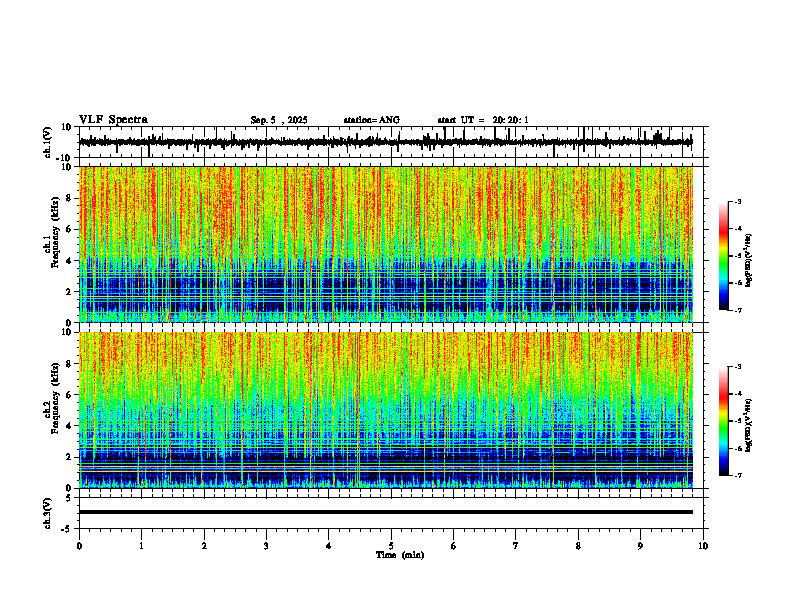Click the "-5" tick on the ch.3(V) axis
Image resolution: width=792 pixels, height=612 pixels.
click(x=67, y=529)
